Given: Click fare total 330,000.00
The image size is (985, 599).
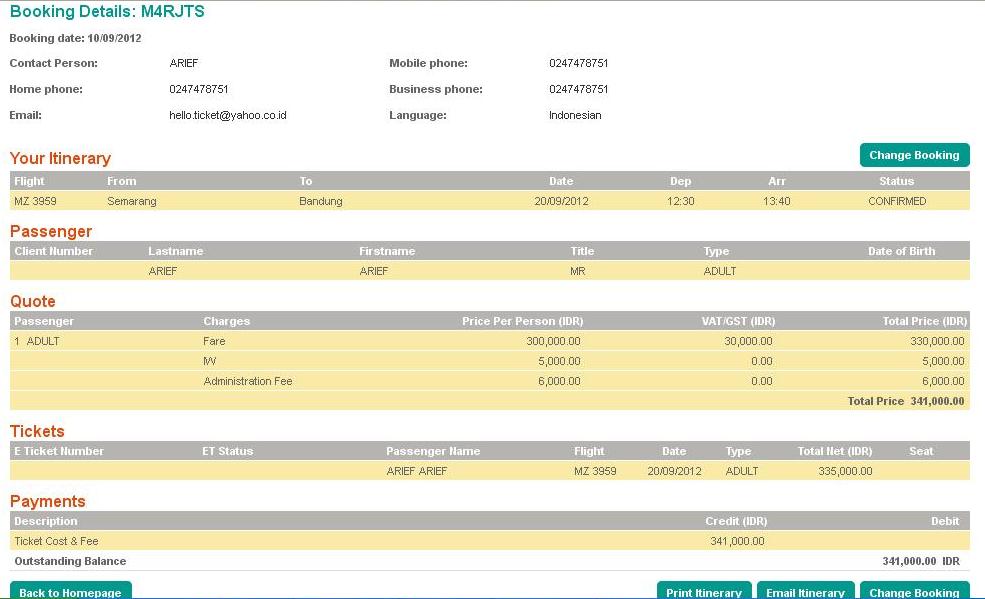Looking at the screenshot, I should (937, 342).
